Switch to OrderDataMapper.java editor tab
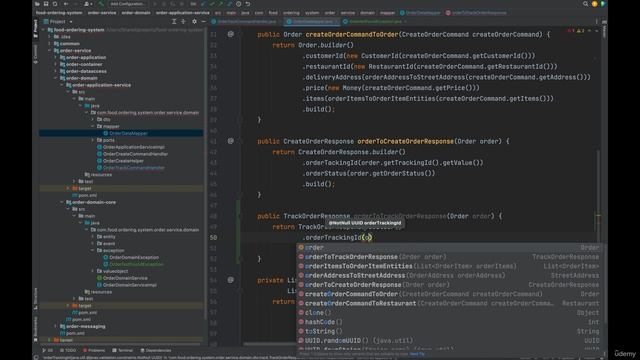 point(312,21)
